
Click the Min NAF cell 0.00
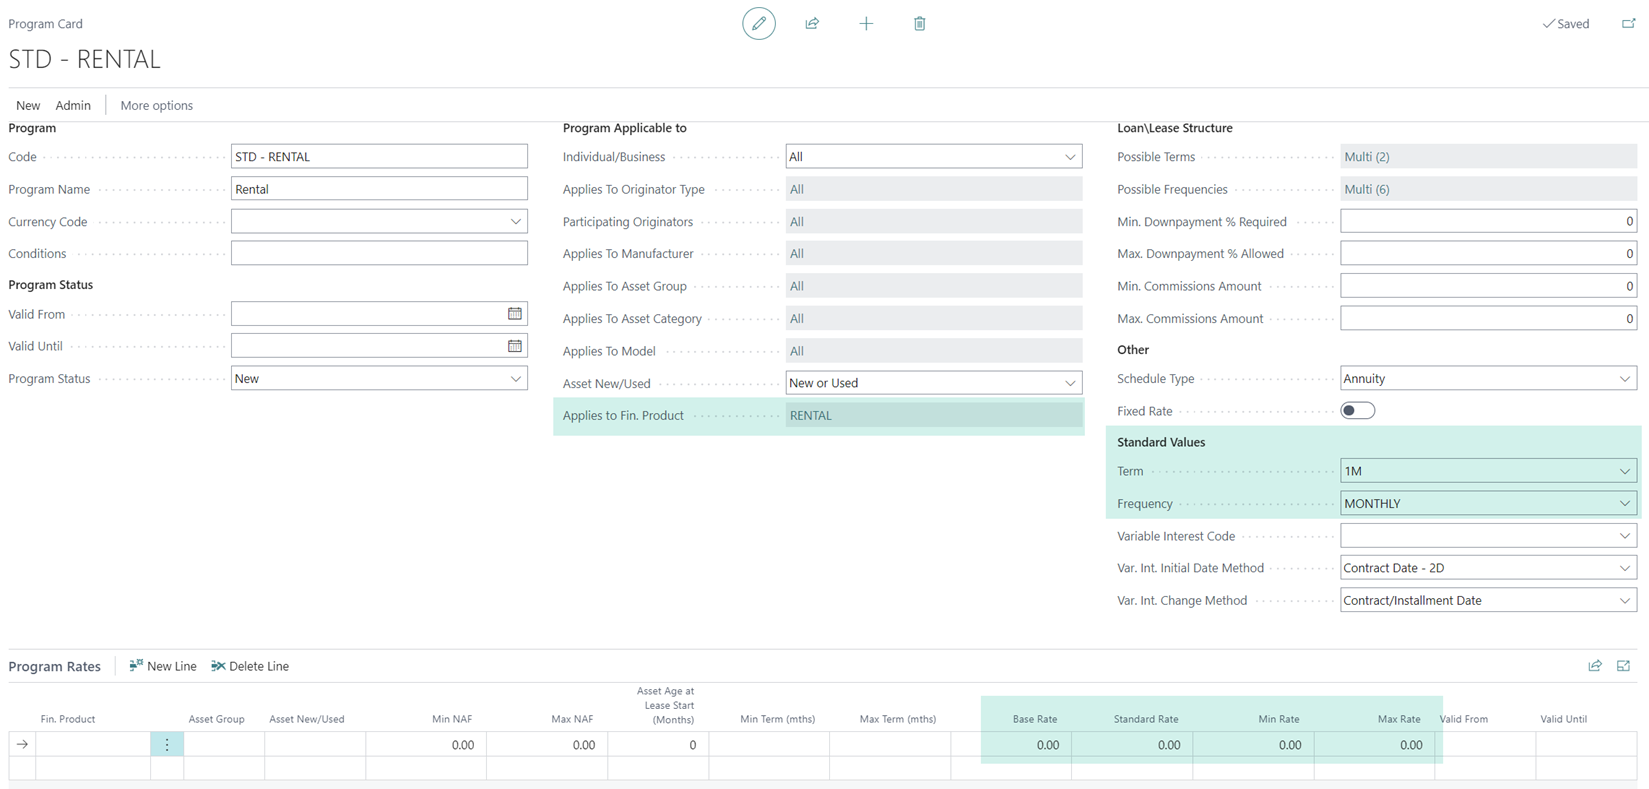tap(426, 745)
